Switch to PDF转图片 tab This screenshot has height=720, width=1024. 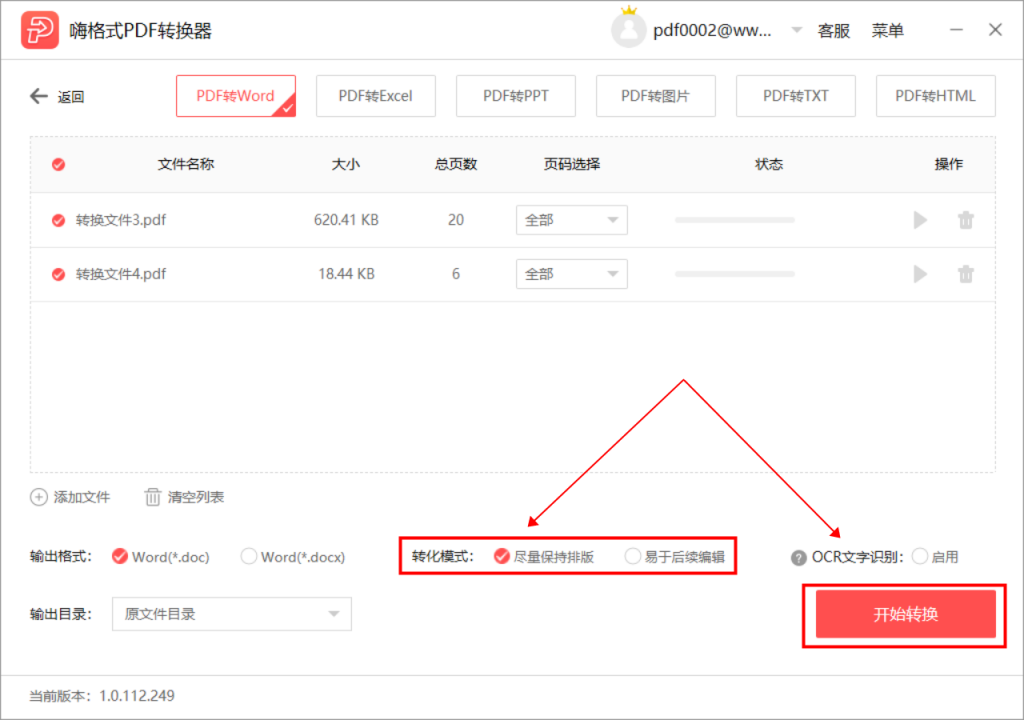coord(656,96)
